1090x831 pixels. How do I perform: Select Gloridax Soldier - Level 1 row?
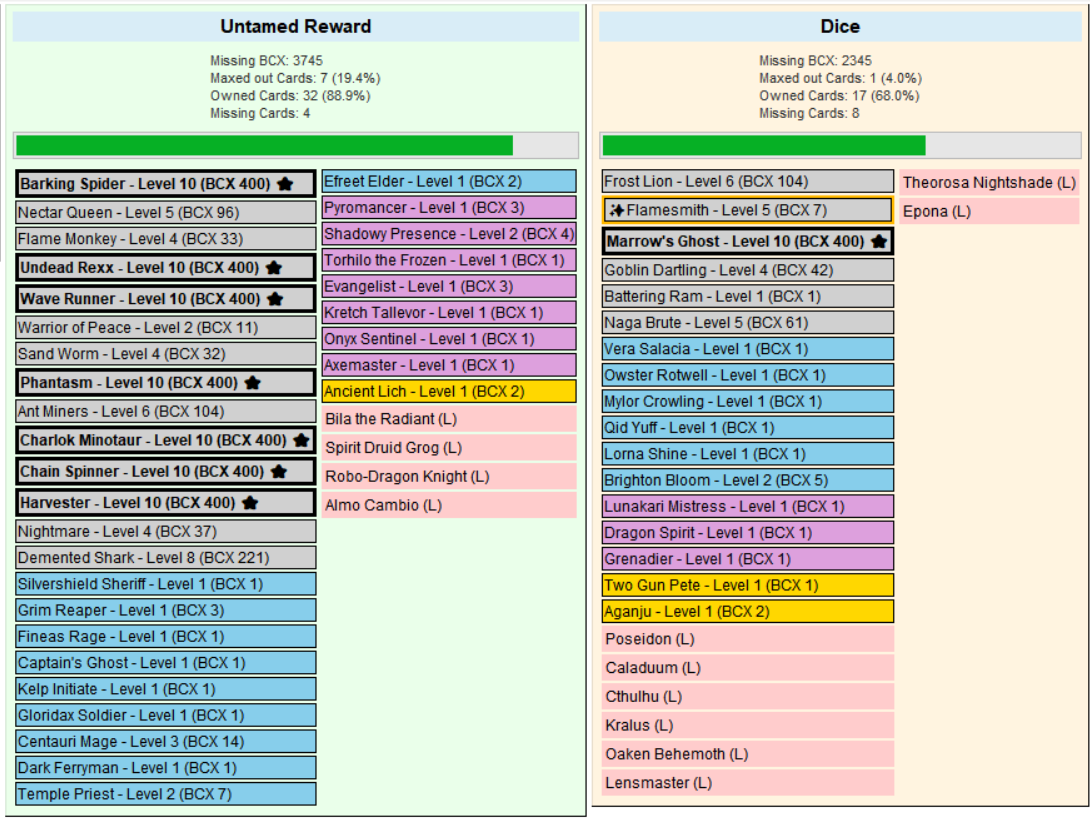pos(166,715)
